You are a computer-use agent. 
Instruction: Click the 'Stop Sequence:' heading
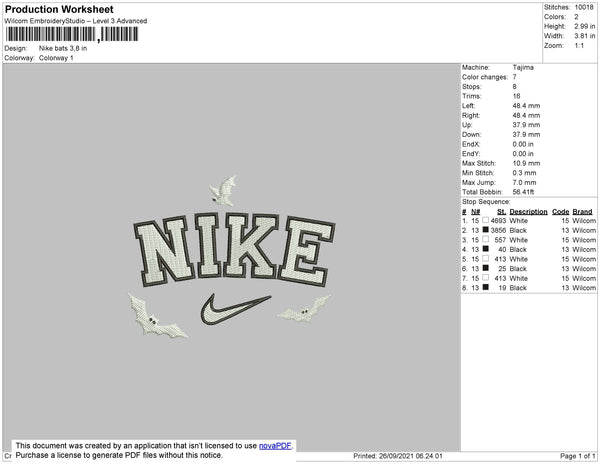pos(486,202)
